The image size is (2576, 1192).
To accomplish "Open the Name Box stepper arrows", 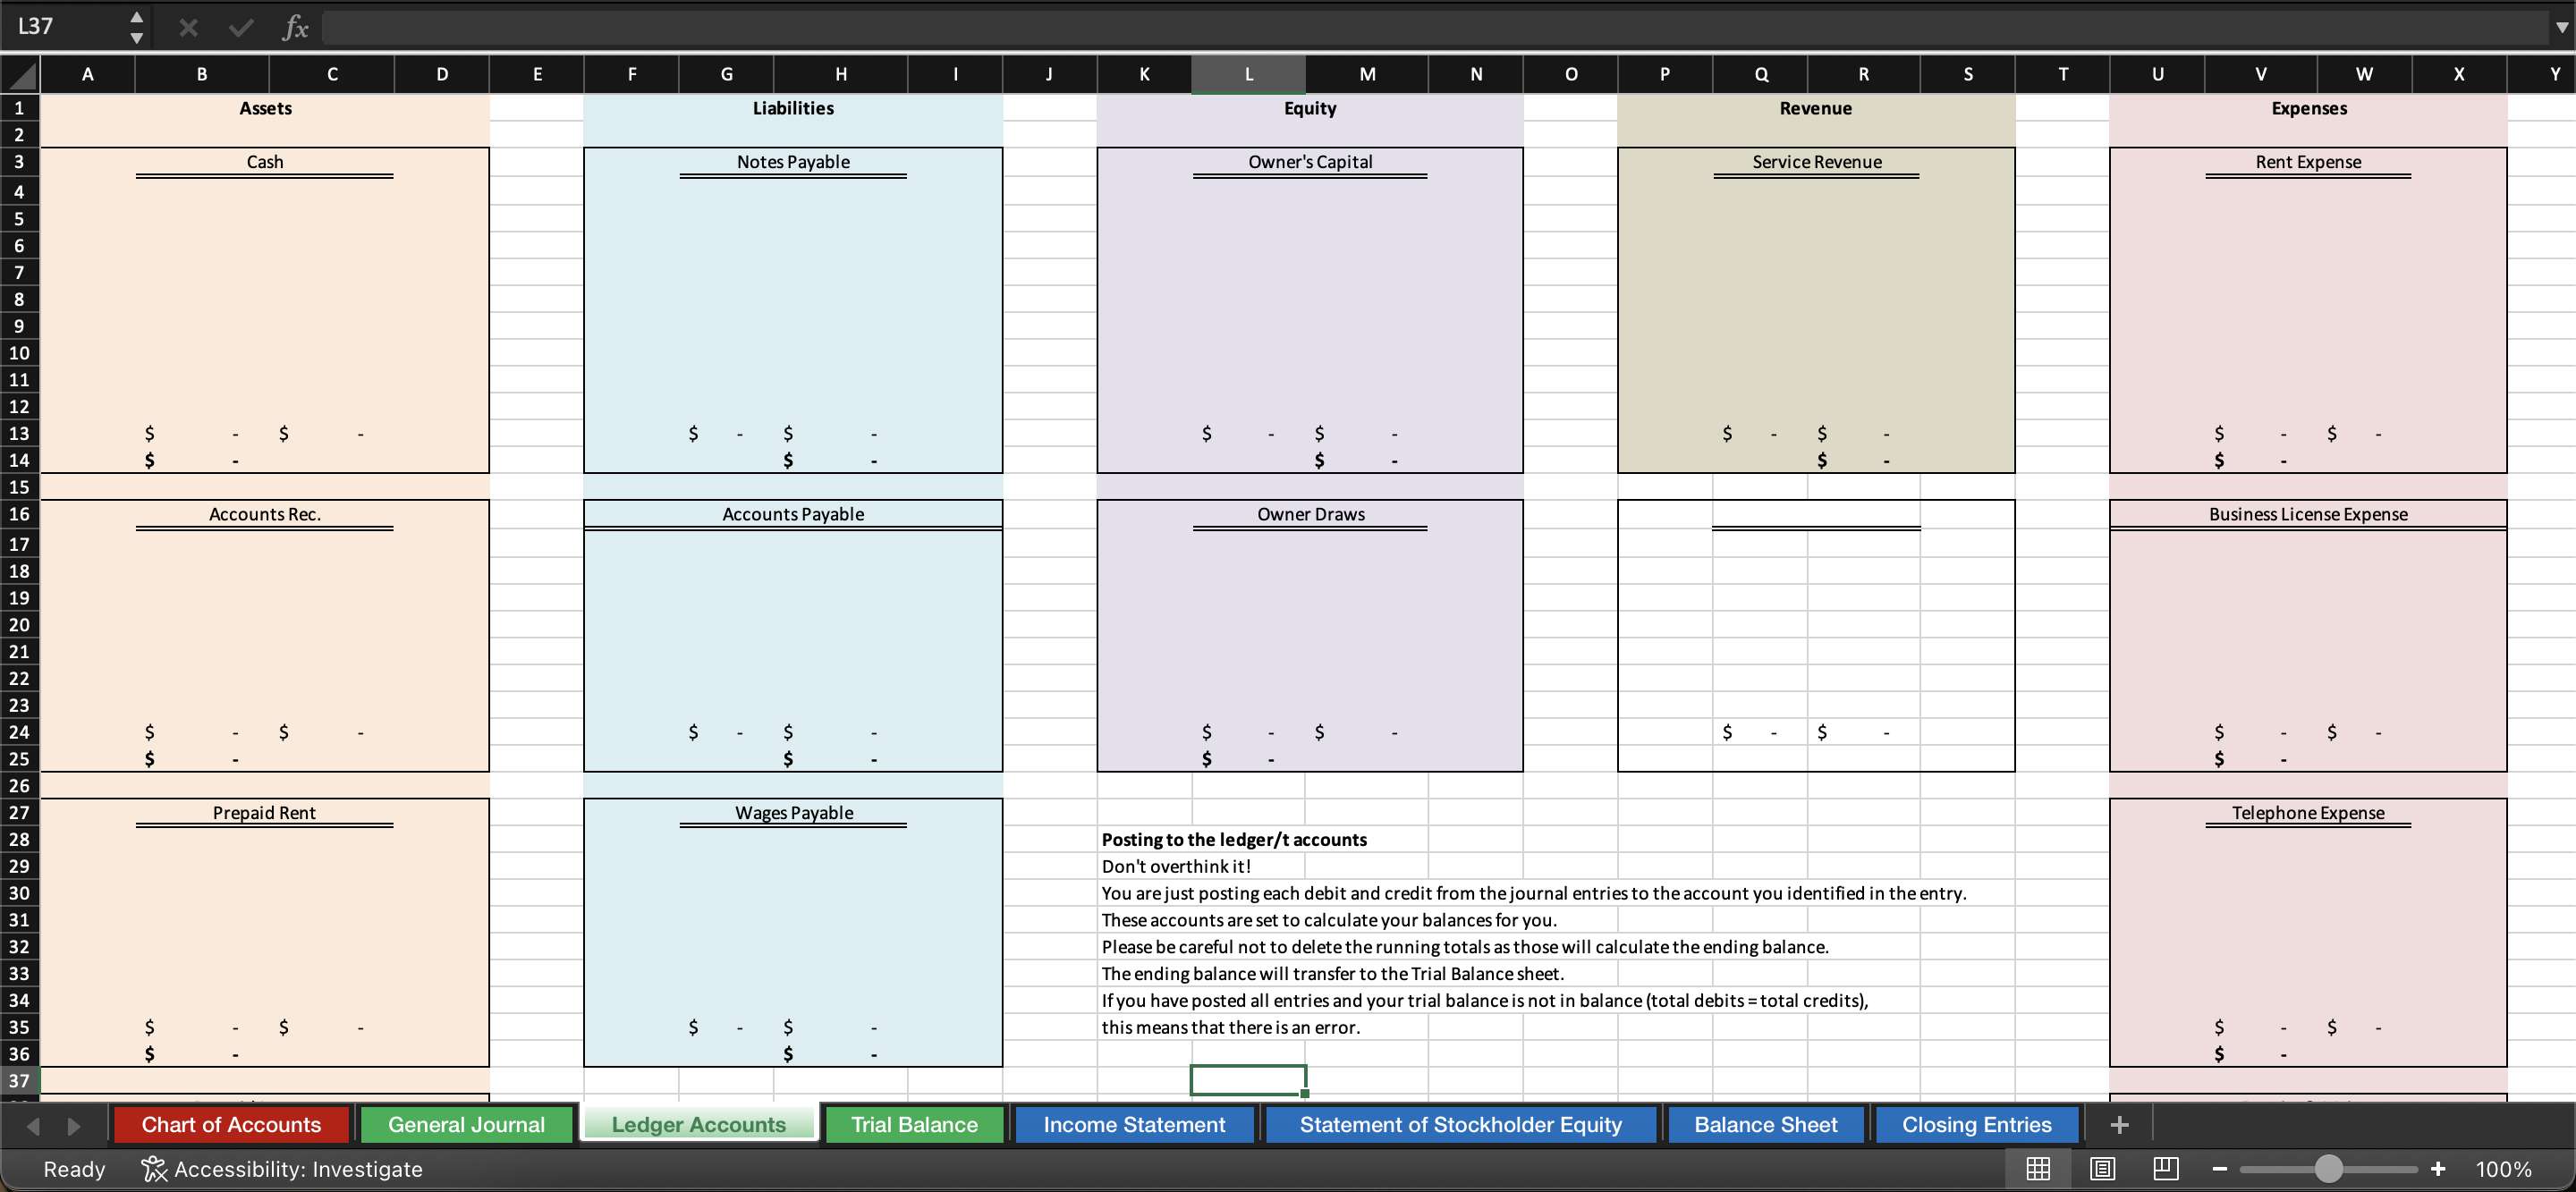I will tap(136, 27).
